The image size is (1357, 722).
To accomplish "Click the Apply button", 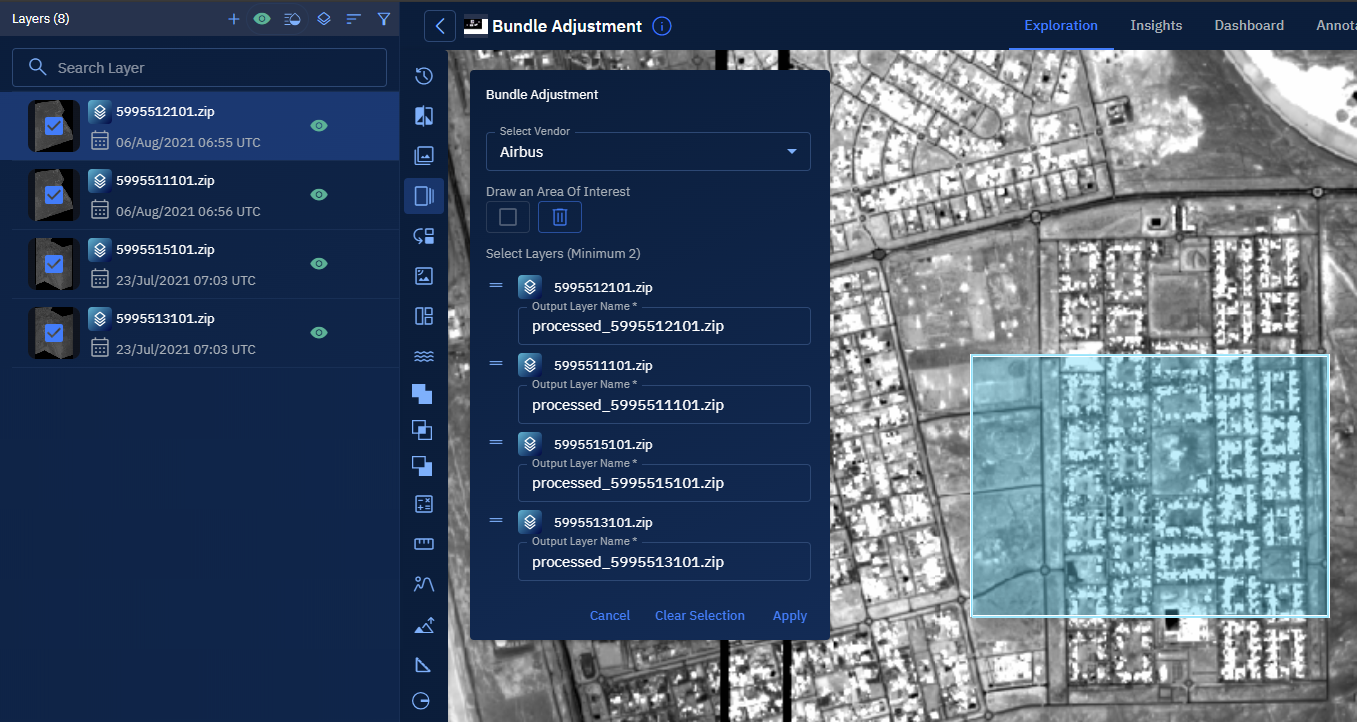I will [x=789, y=616].
